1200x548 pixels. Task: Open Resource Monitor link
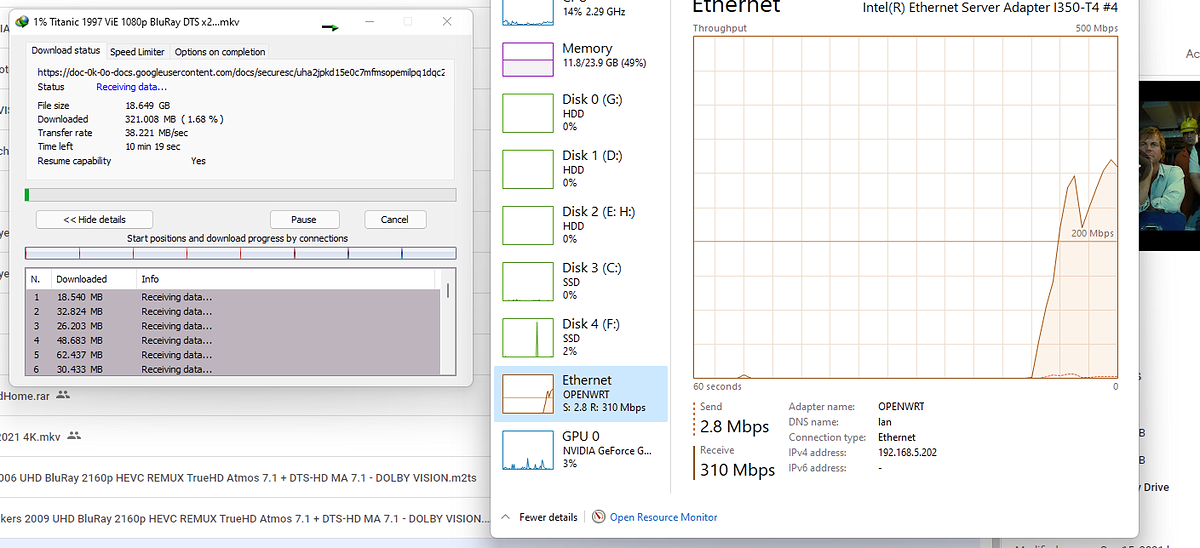coord(663,517)
